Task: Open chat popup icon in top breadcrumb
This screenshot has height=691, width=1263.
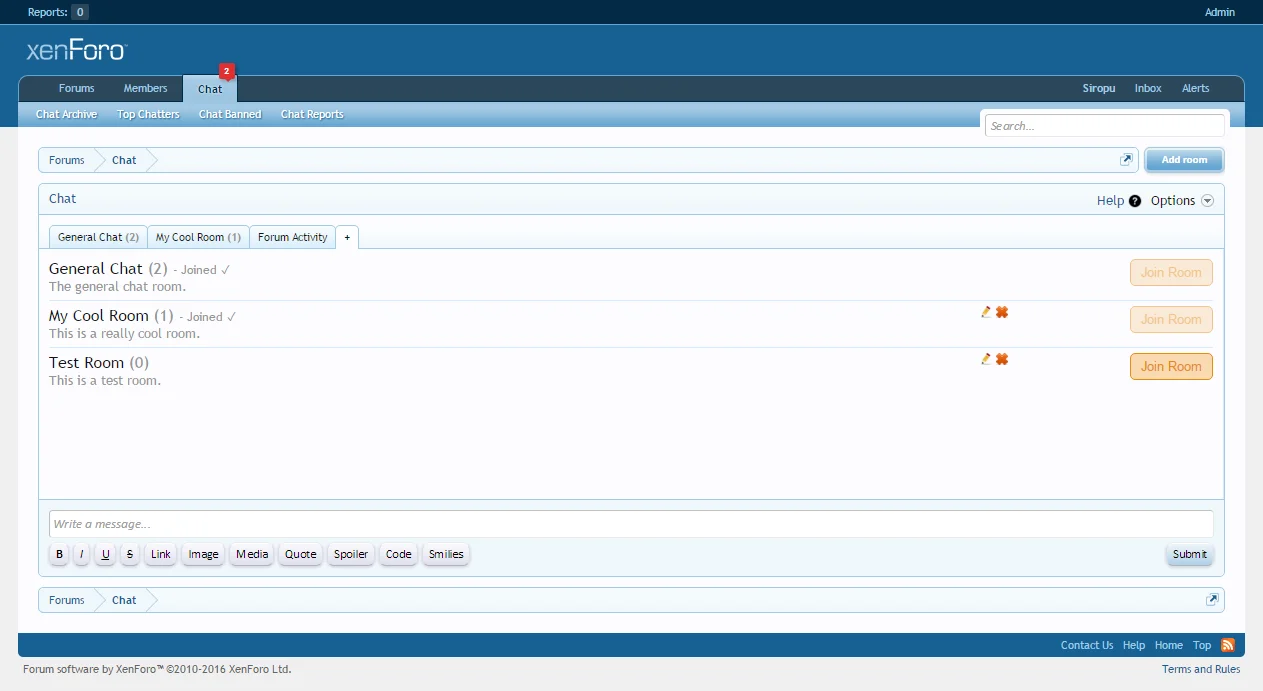Action: 1126,160
